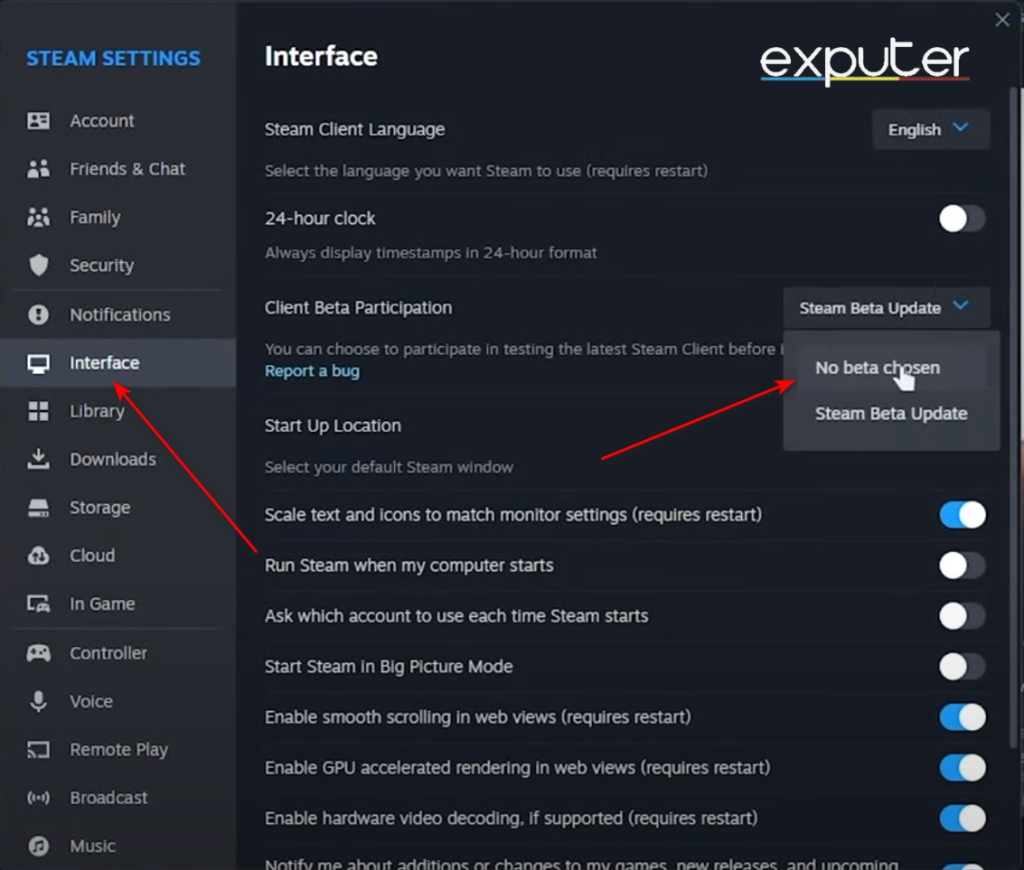Viewport: 1024px width, 870px height.
Task: Click the Controller gamepad icon
Action: (38, 653)
